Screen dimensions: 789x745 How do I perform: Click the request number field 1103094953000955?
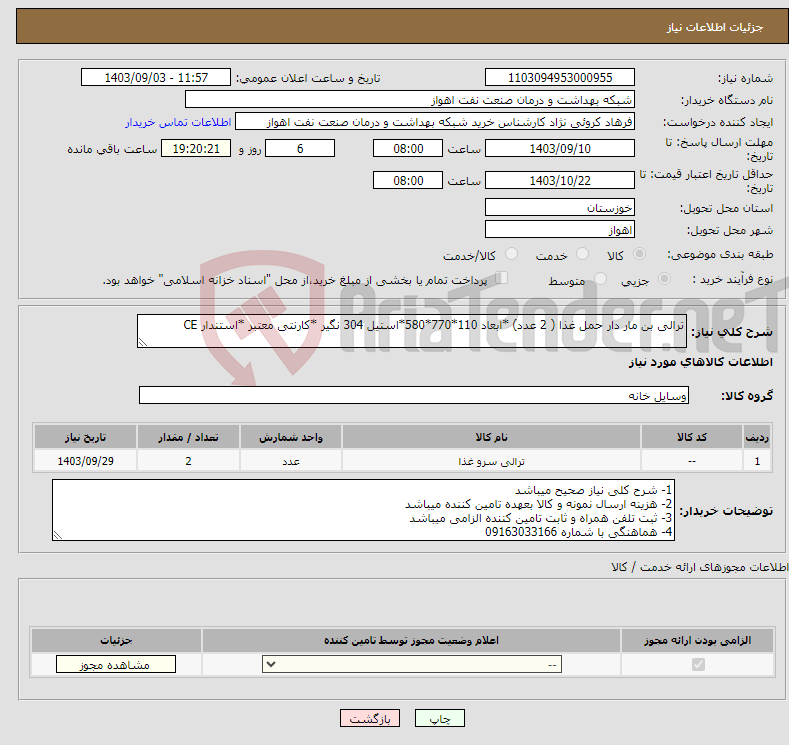coord(560,77)
